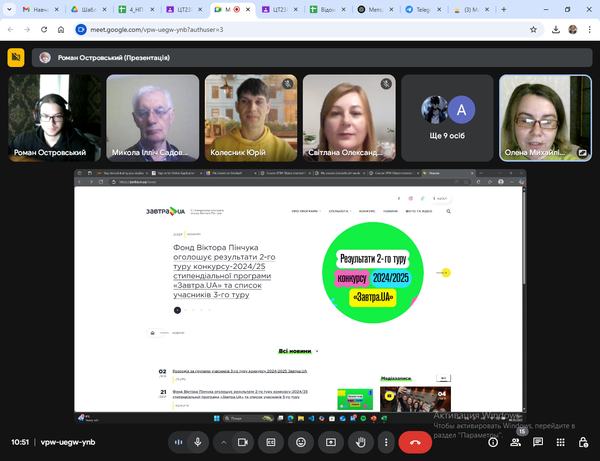This screenshot has height=461, width=600.
Task: Open more options three-dot menu
Action: coord(384,441)
